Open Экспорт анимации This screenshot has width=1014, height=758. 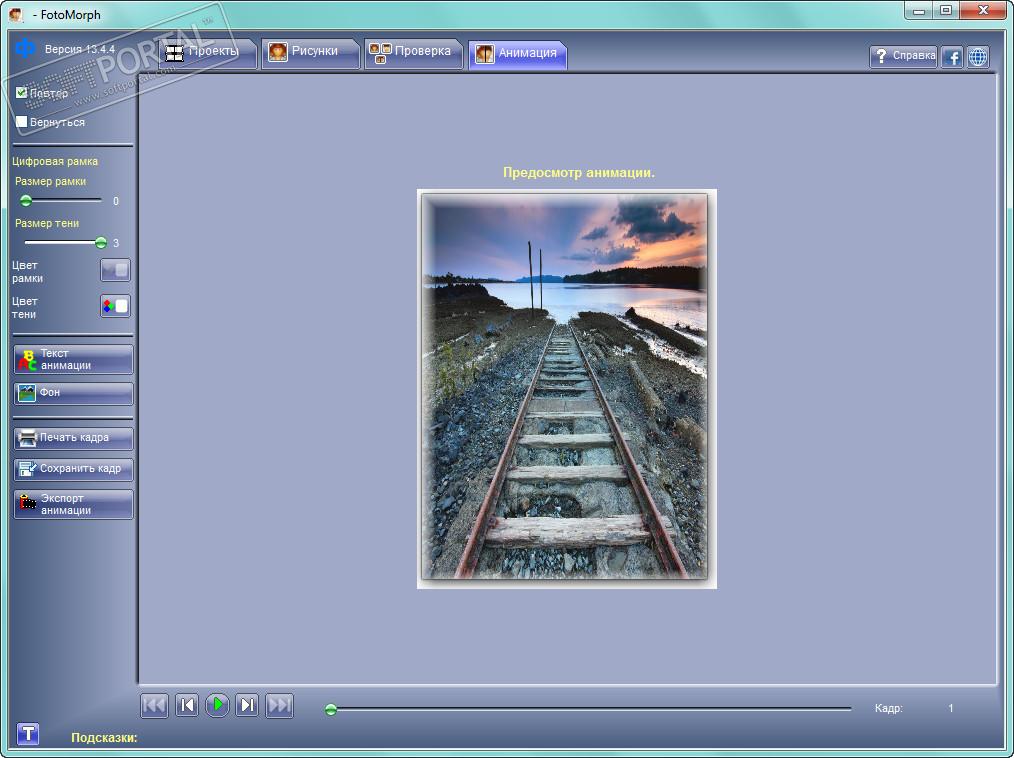click(73, 504)
